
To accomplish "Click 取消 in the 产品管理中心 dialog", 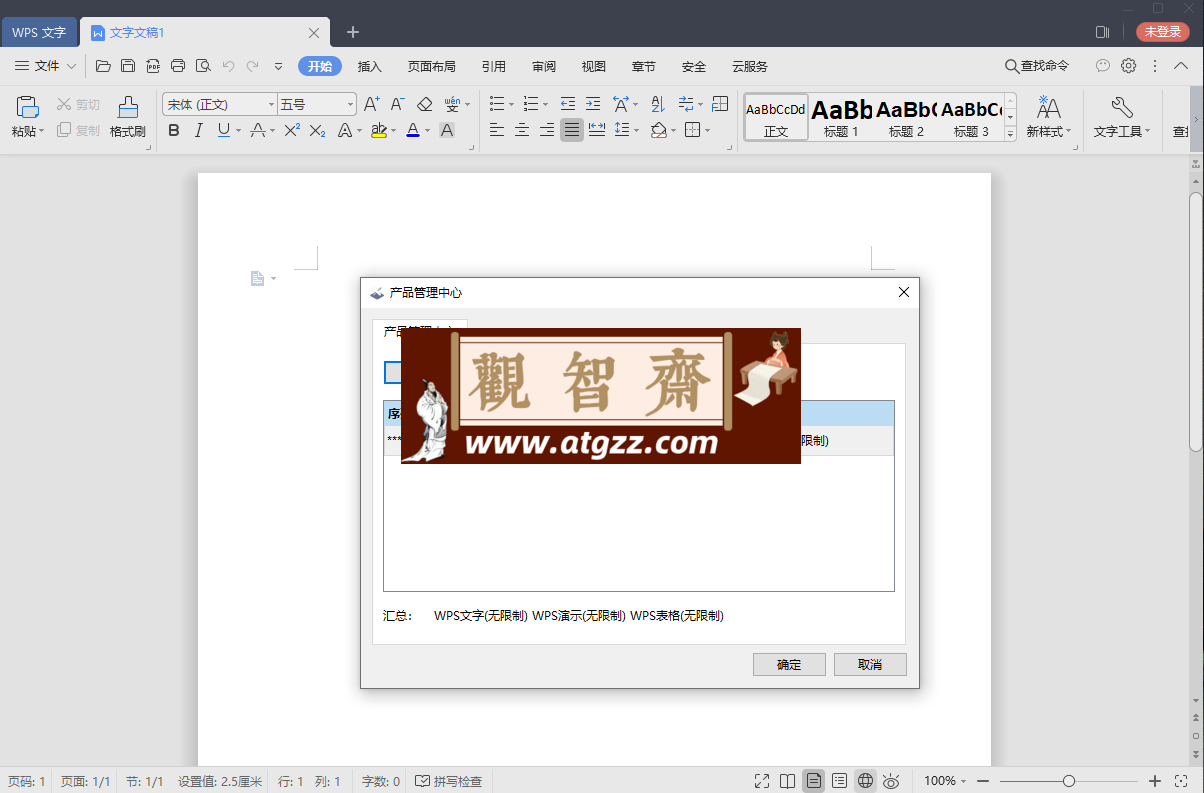I will coord(870,664).
